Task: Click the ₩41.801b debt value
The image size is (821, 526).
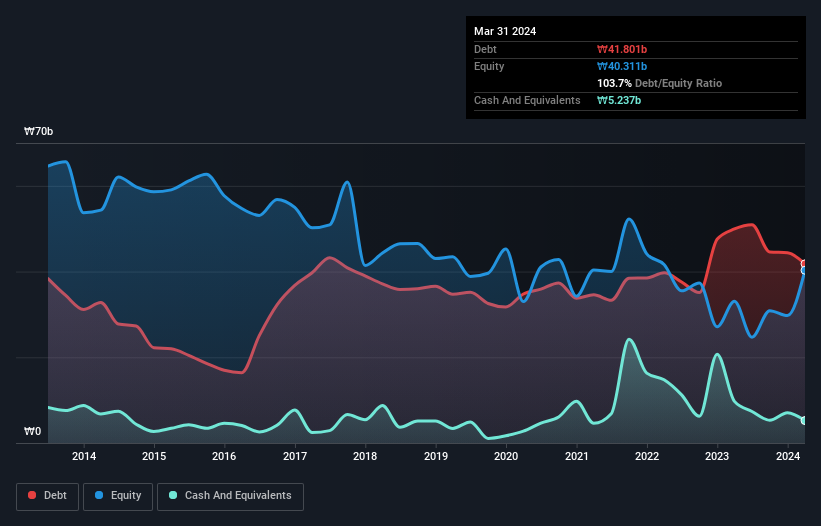Action: tap(622, 49)
